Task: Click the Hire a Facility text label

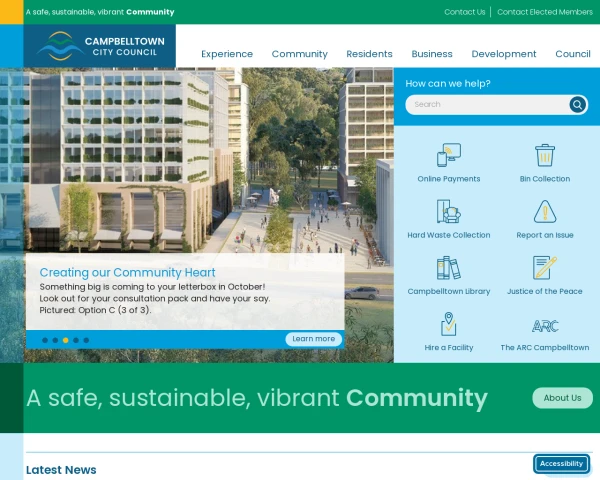Action: point(449,348)
